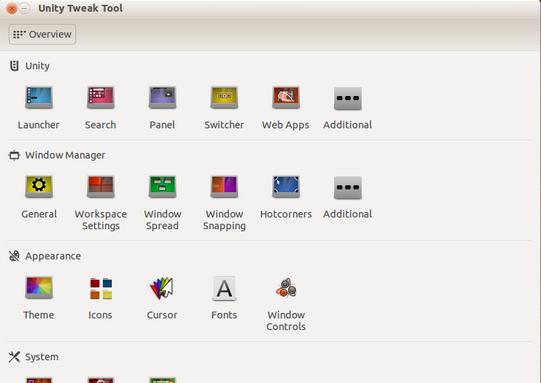Viewport: 541px width, 383px height.
Task: Click the Window Manager section header
Action: (65, 155)
